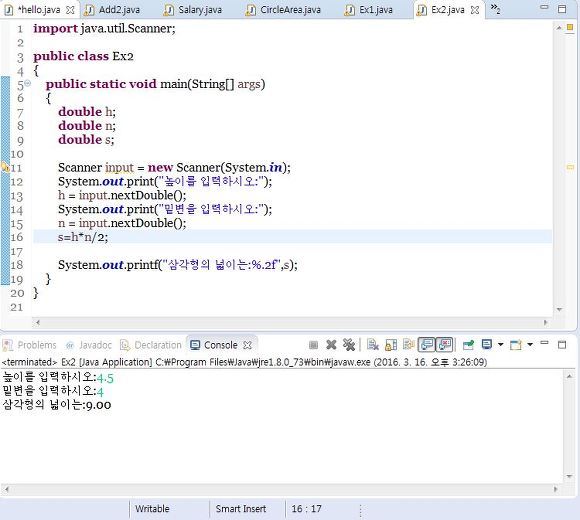The image size is (580, 520).
Task: Switch to the Salary.java editor tab
Action: [200, 10]
